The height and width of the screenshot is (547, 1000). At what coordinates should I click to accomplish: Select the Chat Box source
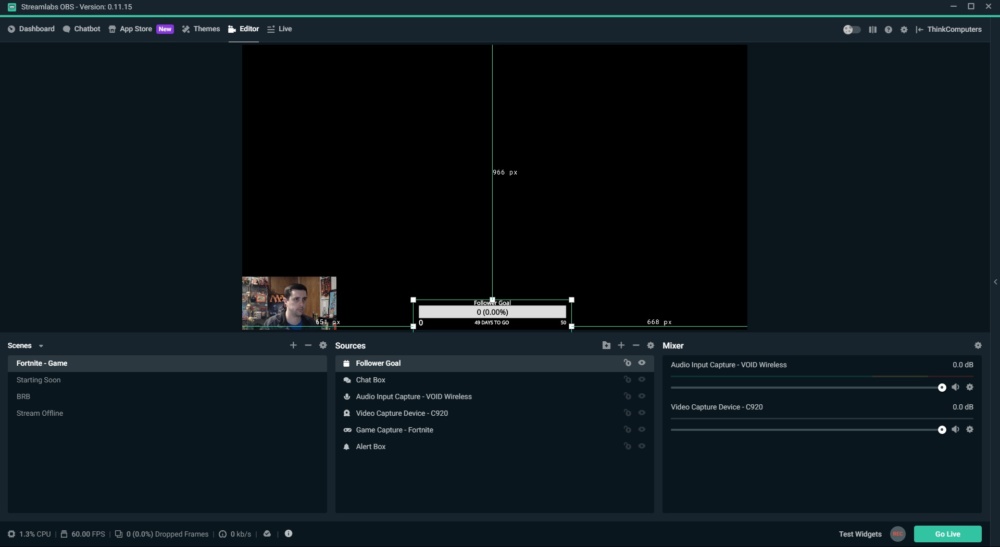click(494, 380)
